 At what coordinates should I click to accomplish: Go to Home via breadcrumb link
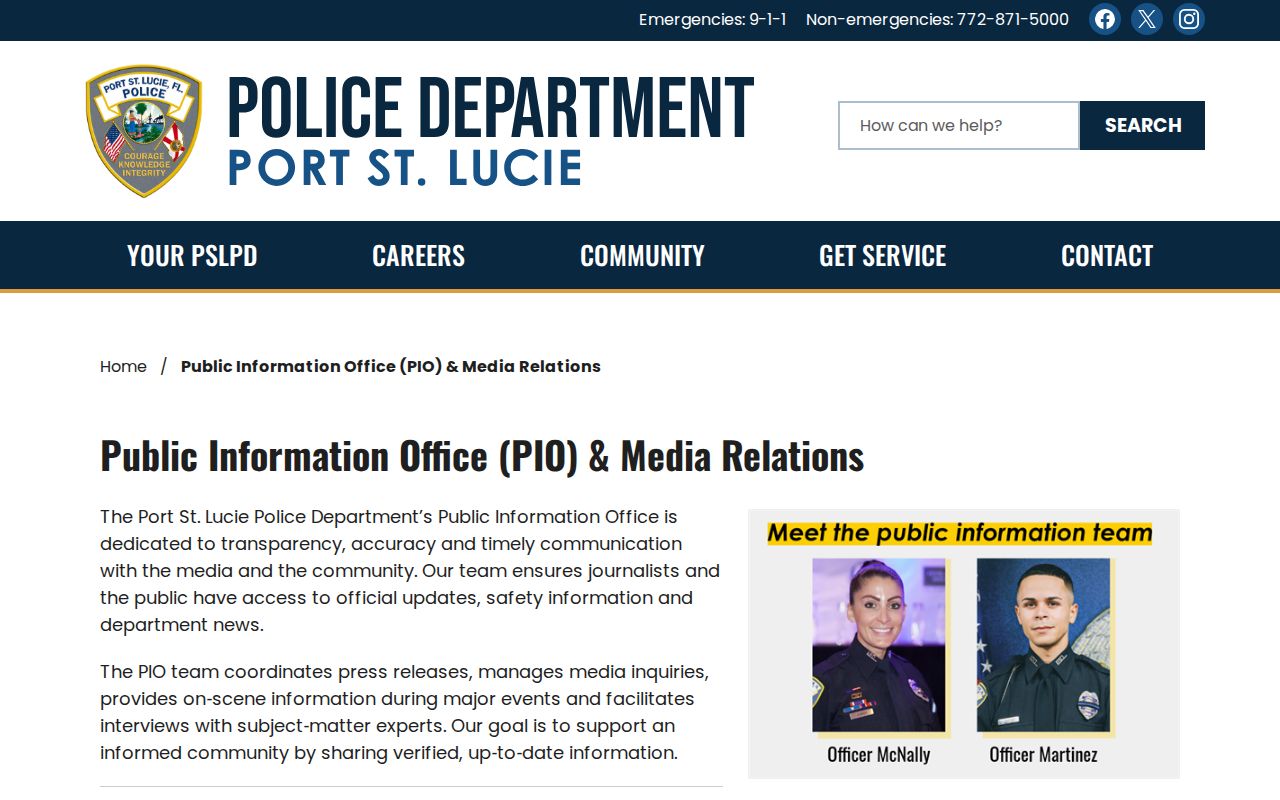coord(123,367)
